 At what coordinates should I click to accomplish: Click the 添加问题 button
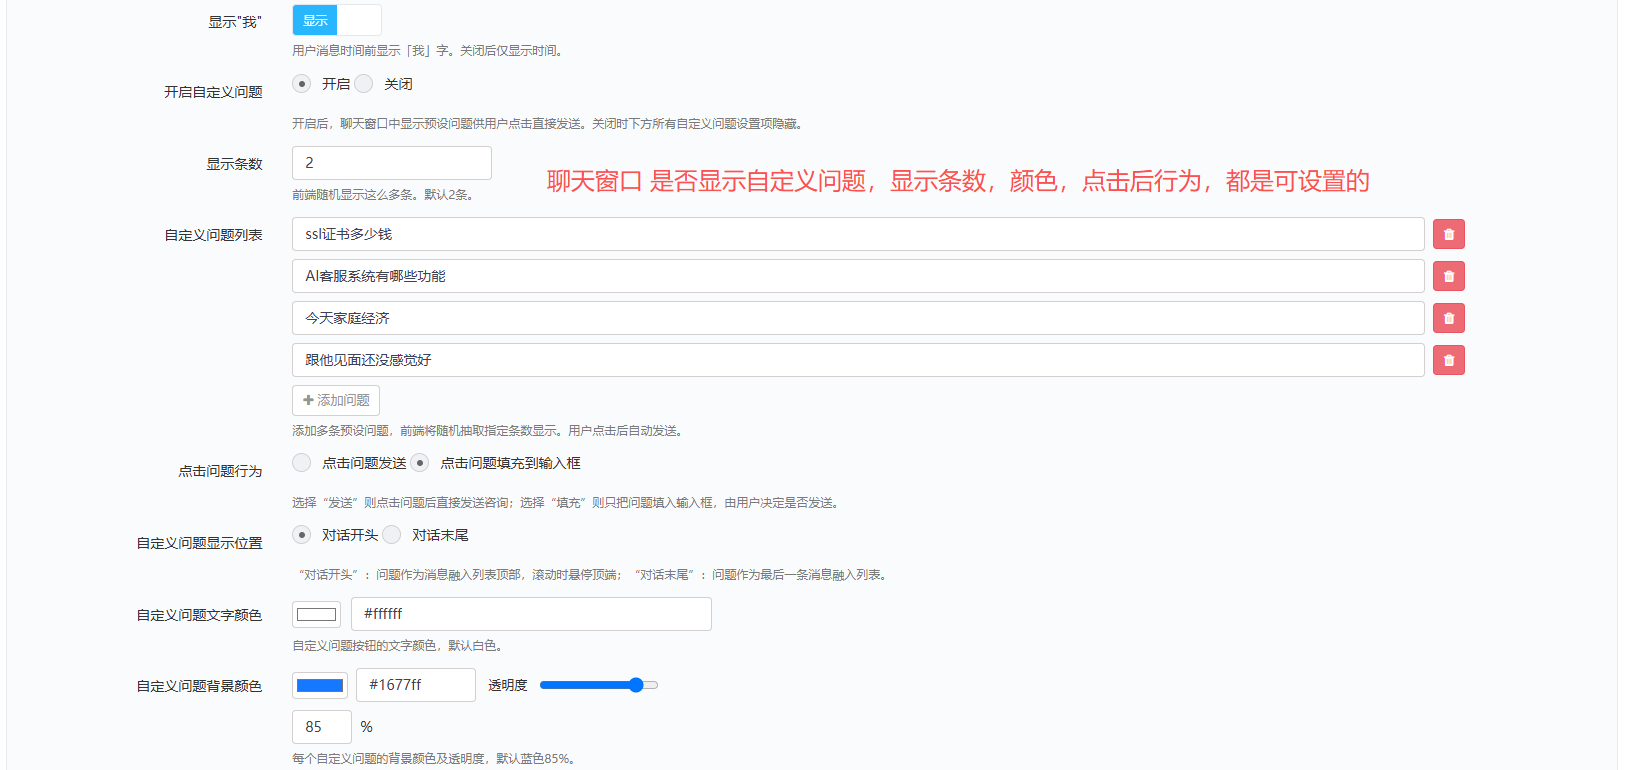(336, 400)
